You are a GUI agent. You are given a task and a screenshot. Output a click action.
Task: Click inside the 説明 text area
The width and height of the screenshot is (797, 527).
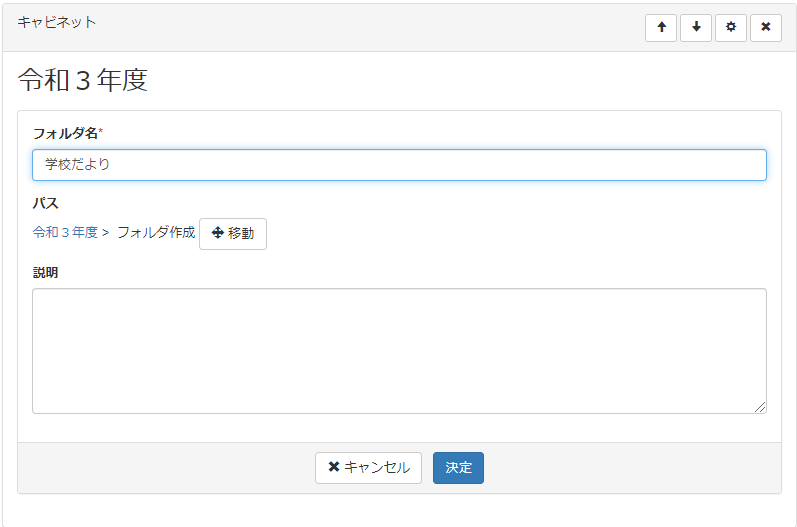point(399,350)
